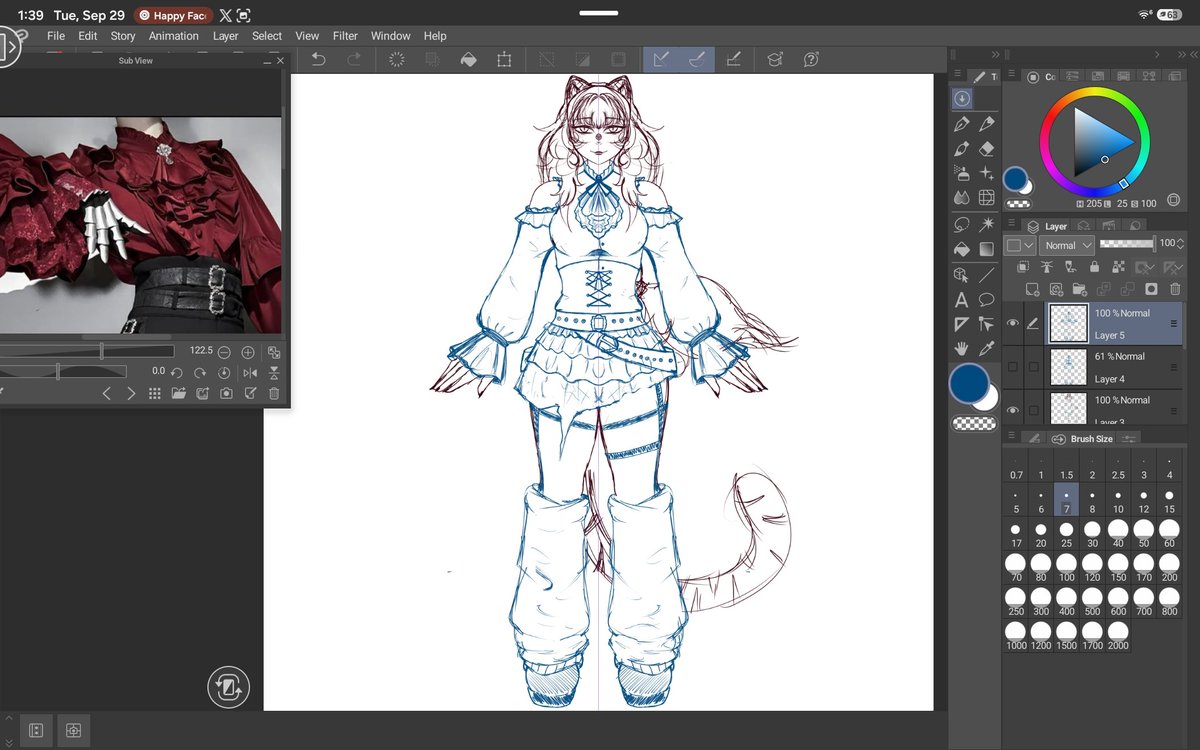Open the Animation menu

point(174,36)
